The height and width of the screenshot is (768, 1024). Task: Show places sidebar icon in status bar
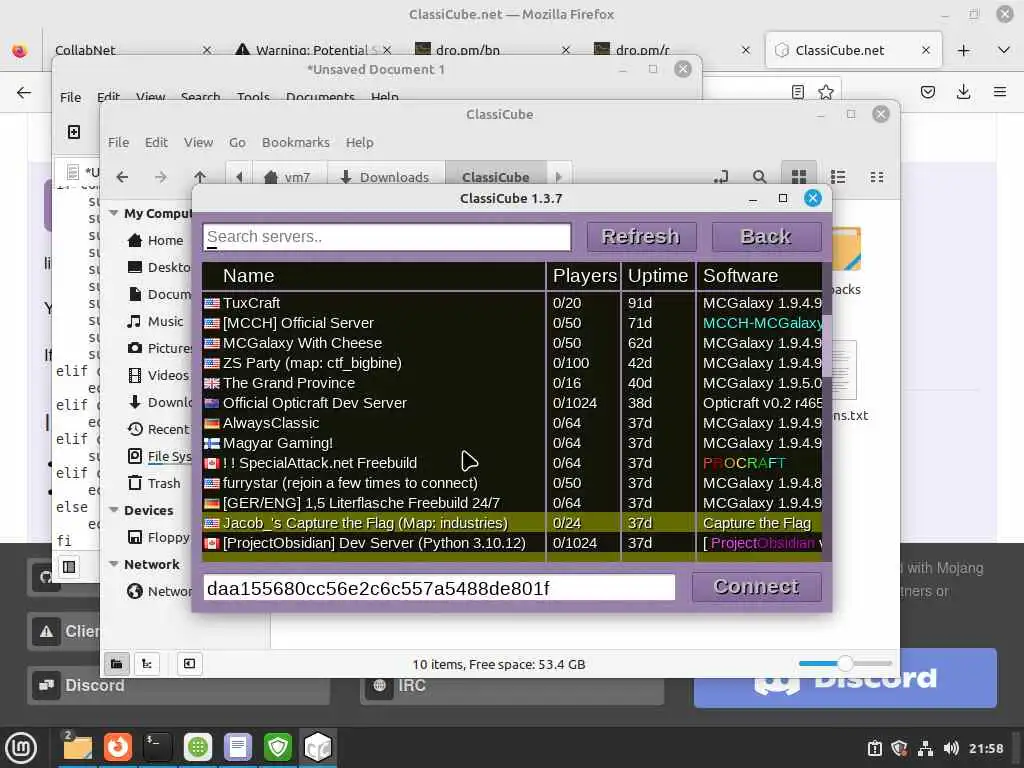point(116,664)
